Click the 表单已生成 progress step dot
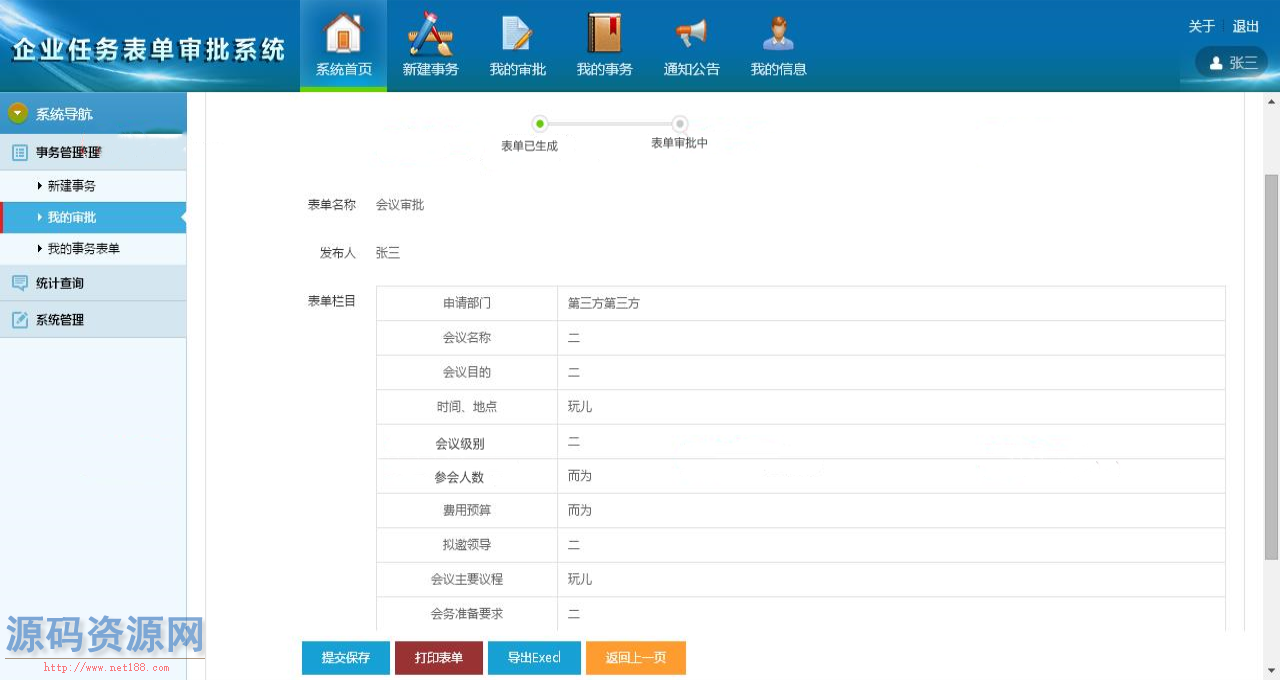This screenshot has width=1280, height=680. pos(540,124)
